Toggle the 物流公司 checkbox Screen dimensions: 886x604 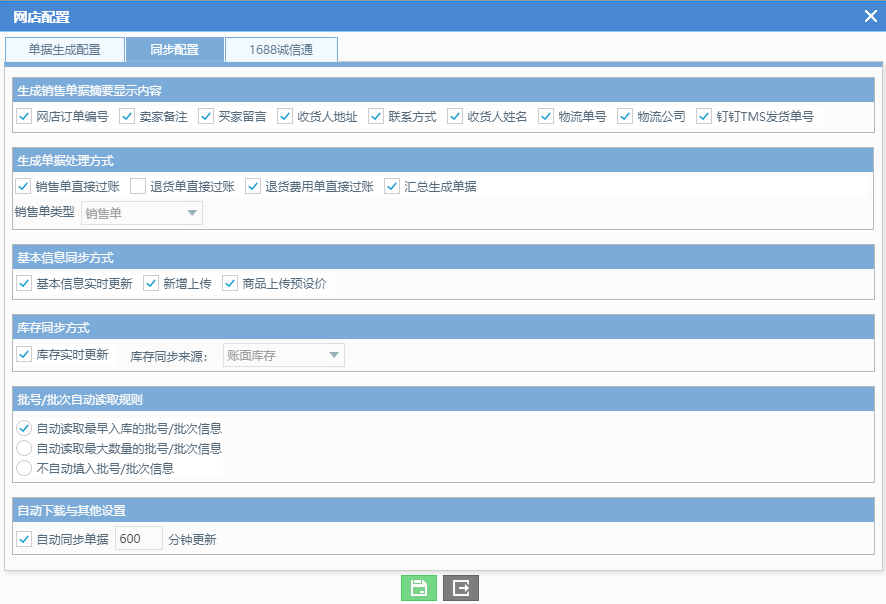(x=625, y=116)
